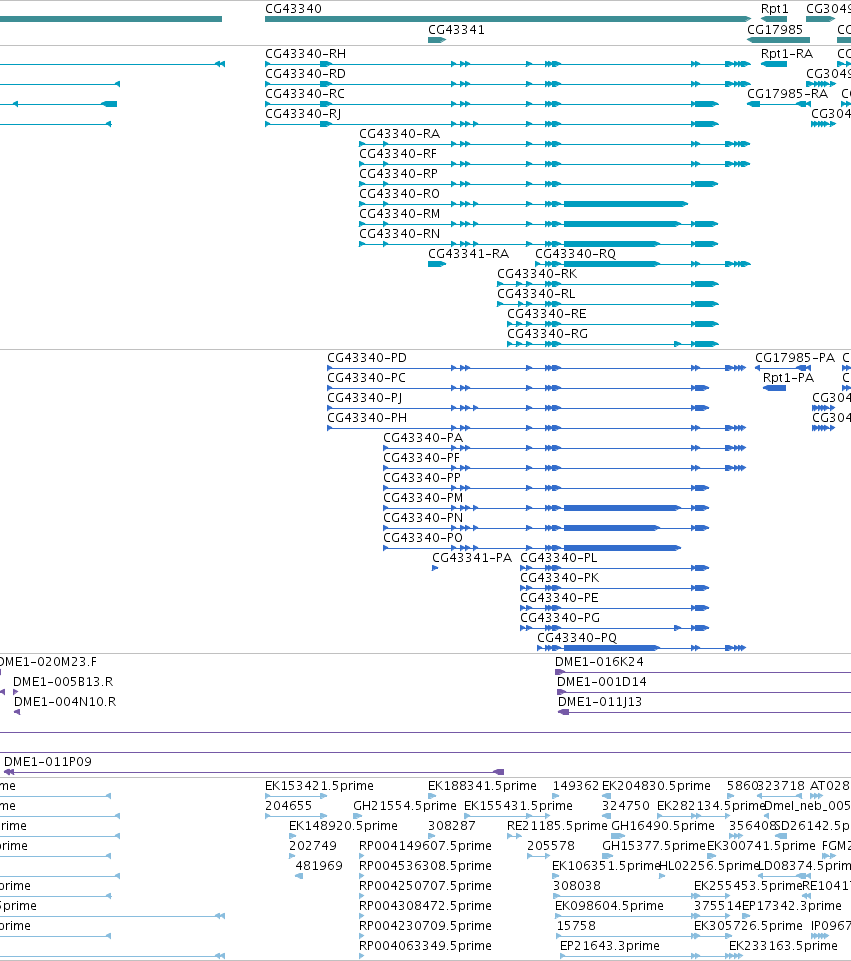Select protein CG43340-PQ

pyautogui.click(x=577, y=638)
